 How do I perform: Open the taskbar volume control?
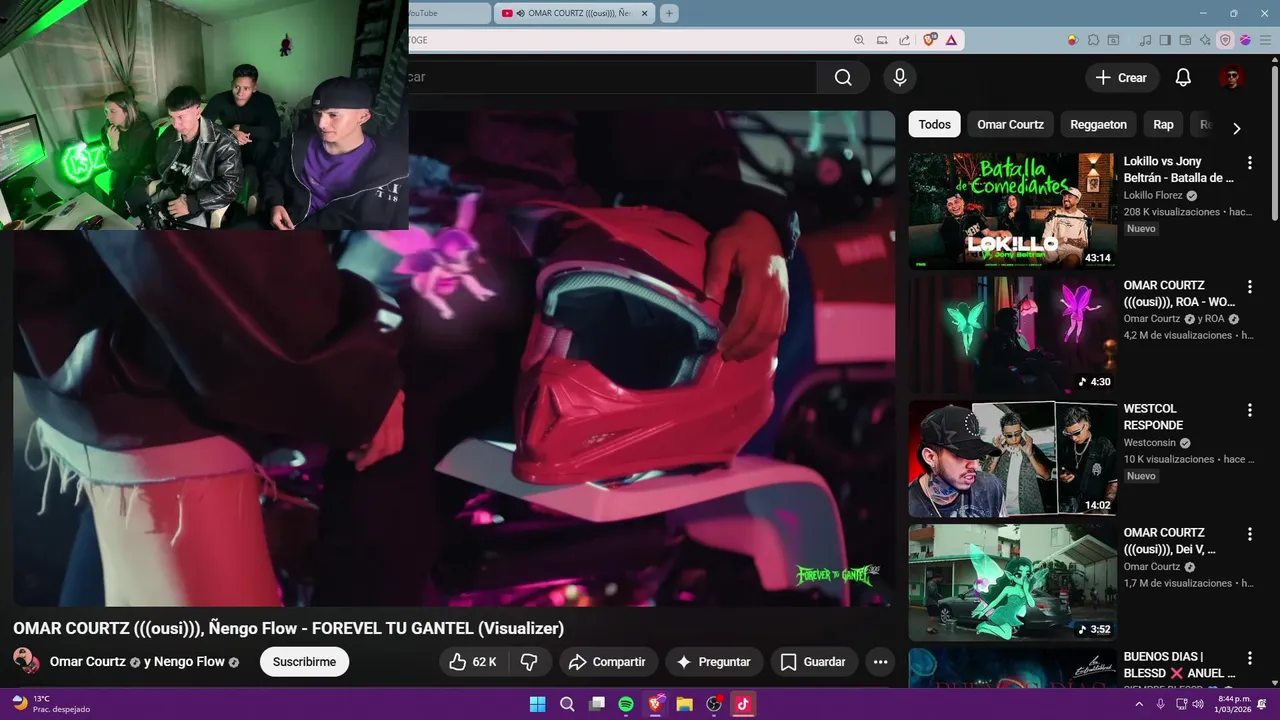tap(1198, 704)
